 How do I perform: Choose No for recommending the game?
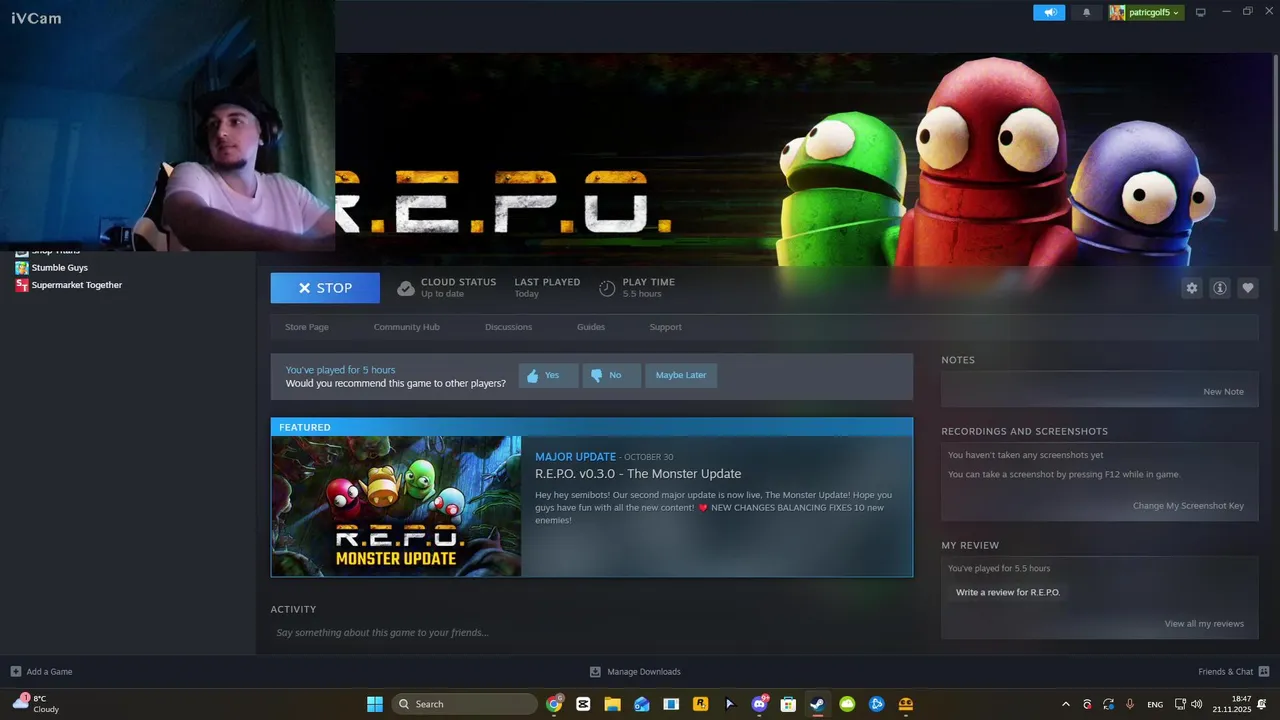tap(611, 375)
